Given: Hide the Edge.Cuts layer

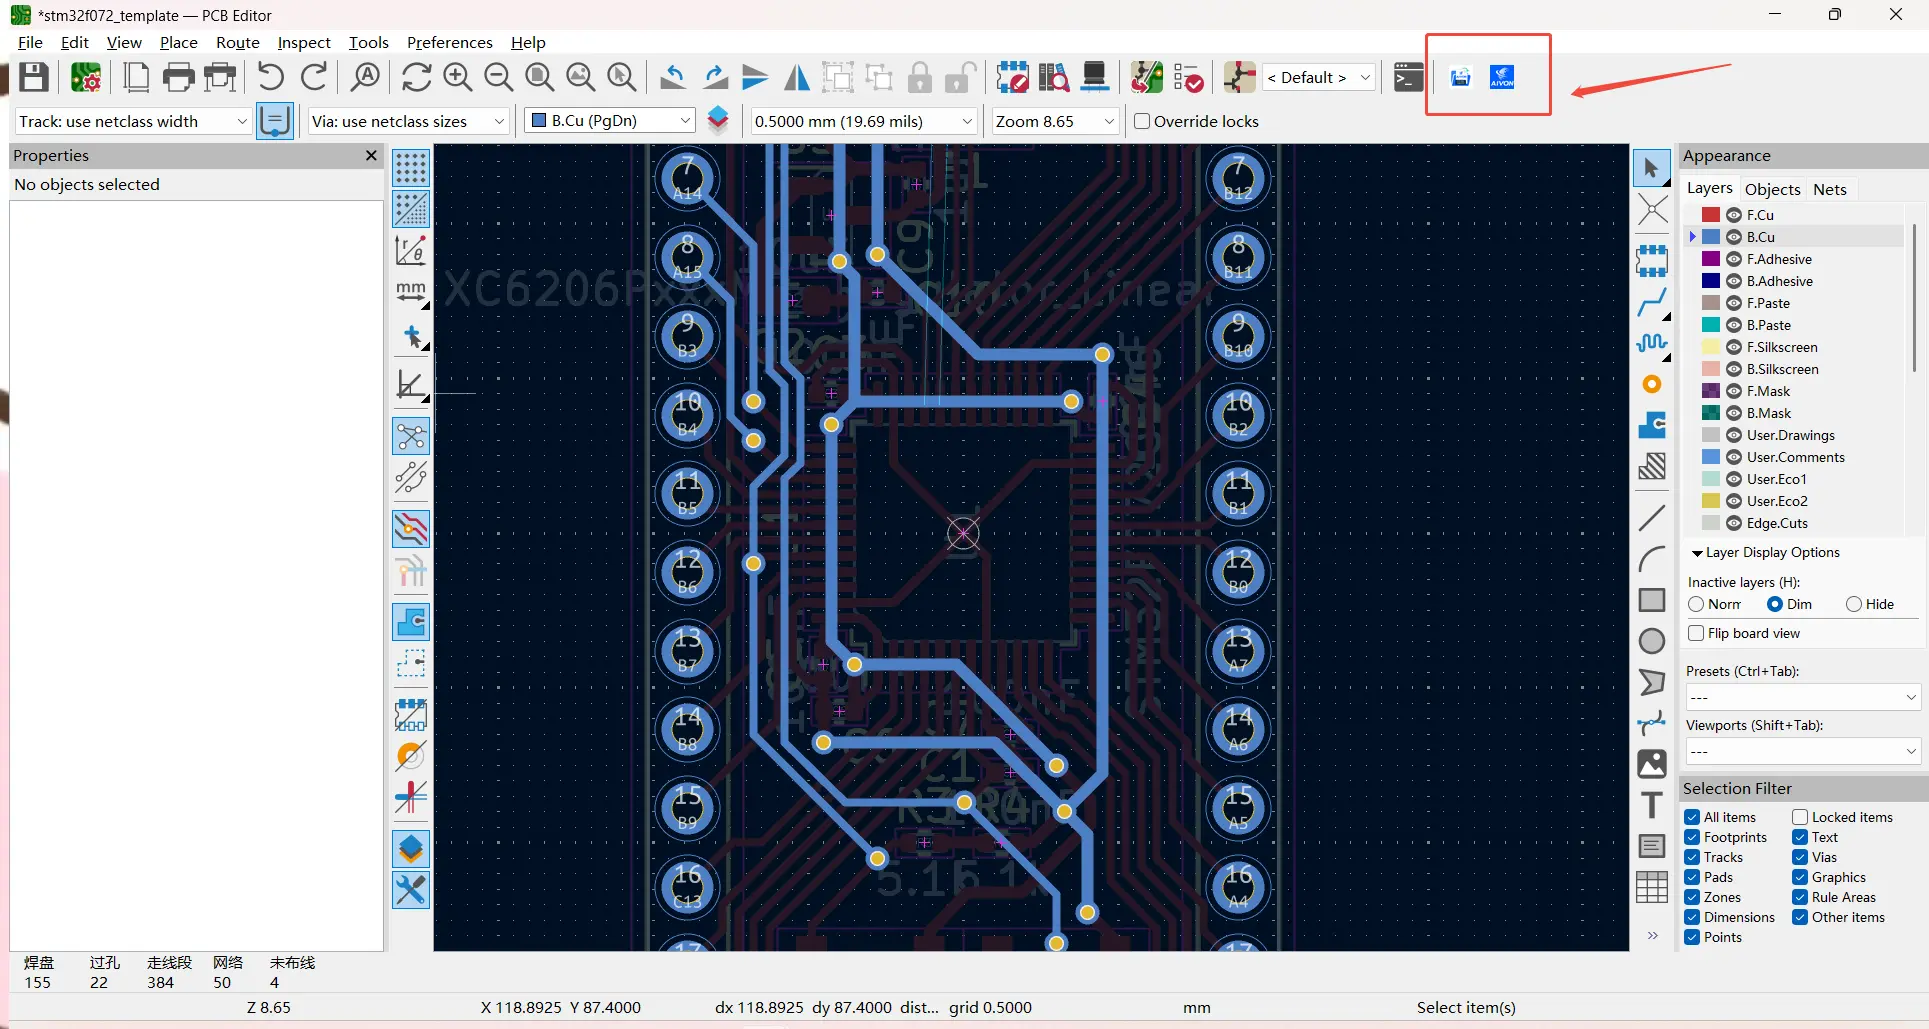Looking at the screenshot, I should coord(1734,523).
